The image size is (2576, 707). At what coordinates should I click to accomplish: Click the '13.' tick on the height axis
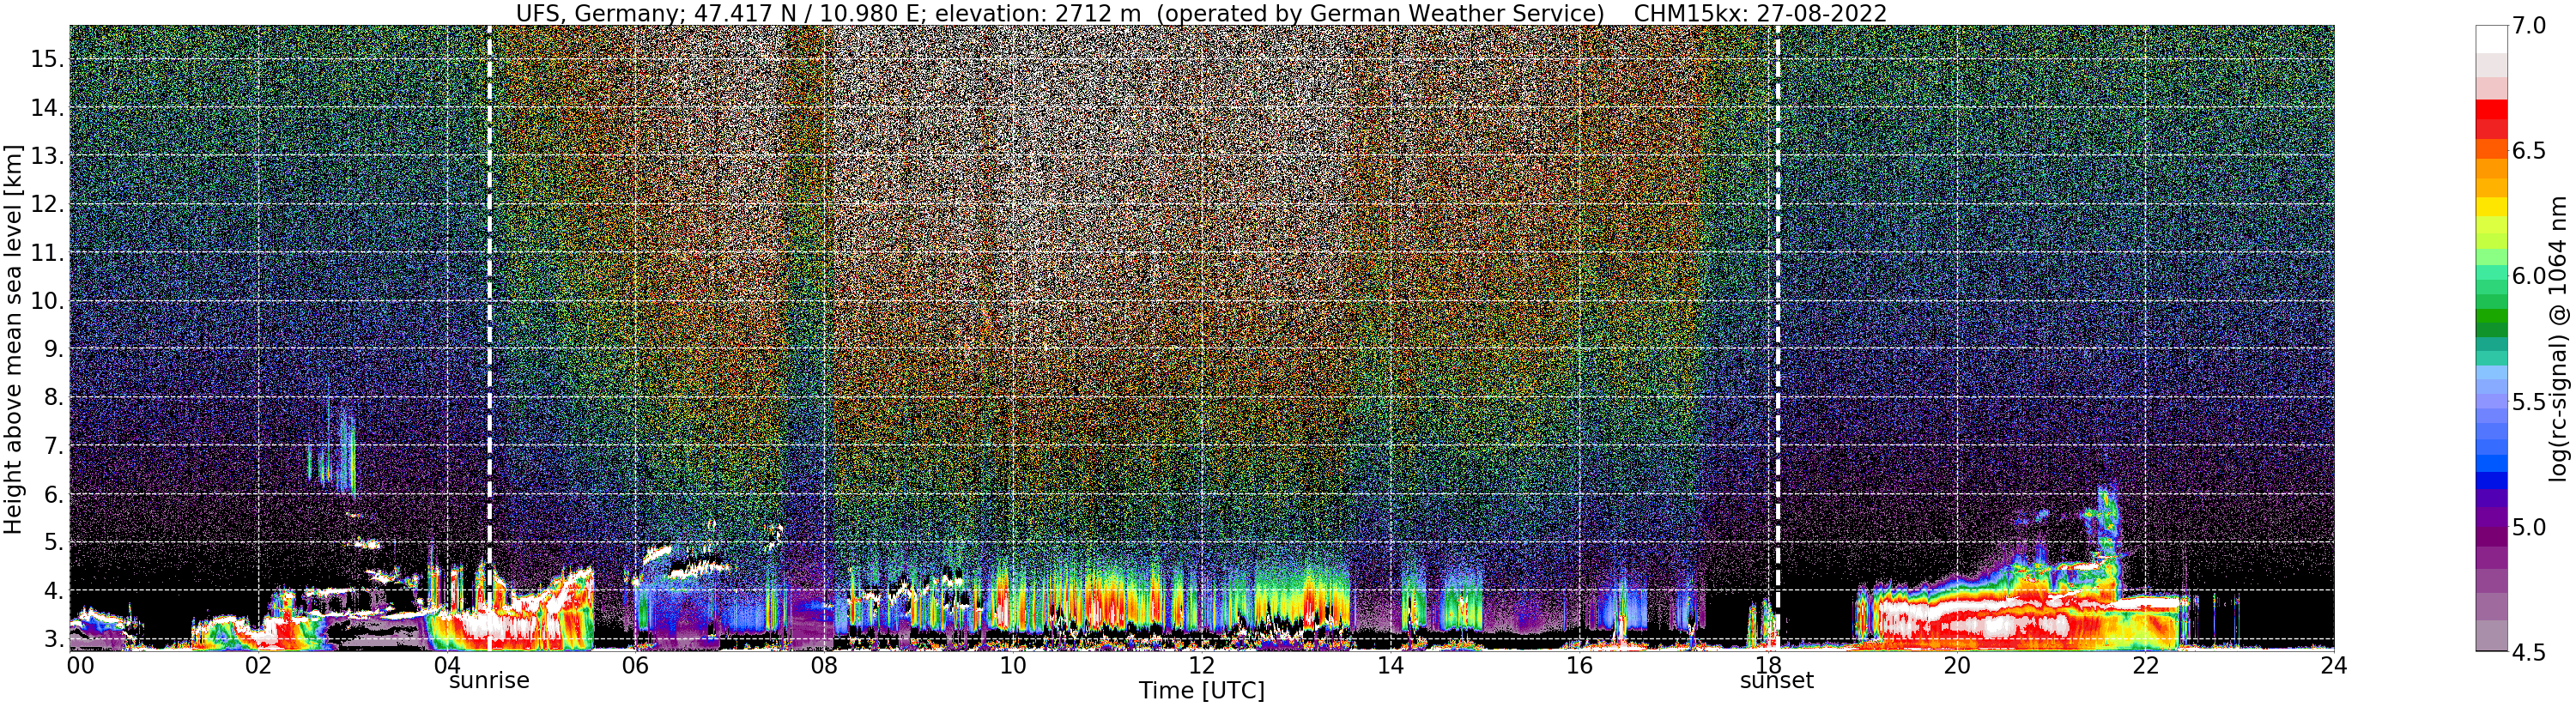click(x=47, y=156)
